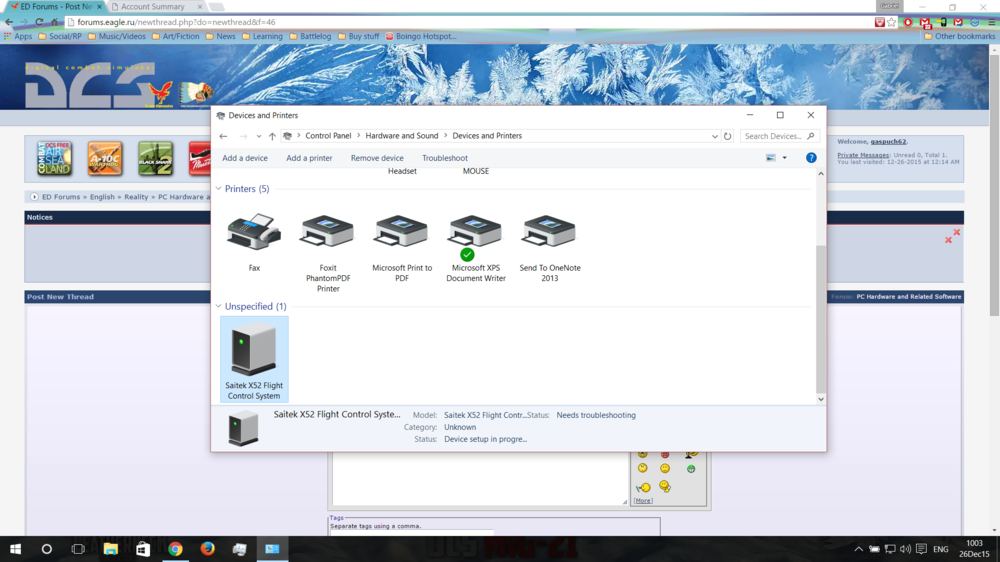Image resolution: width=1000 pixels, height=562 pixels.
Task: Click the Chrome reload button
Action: tap(40, 22)
